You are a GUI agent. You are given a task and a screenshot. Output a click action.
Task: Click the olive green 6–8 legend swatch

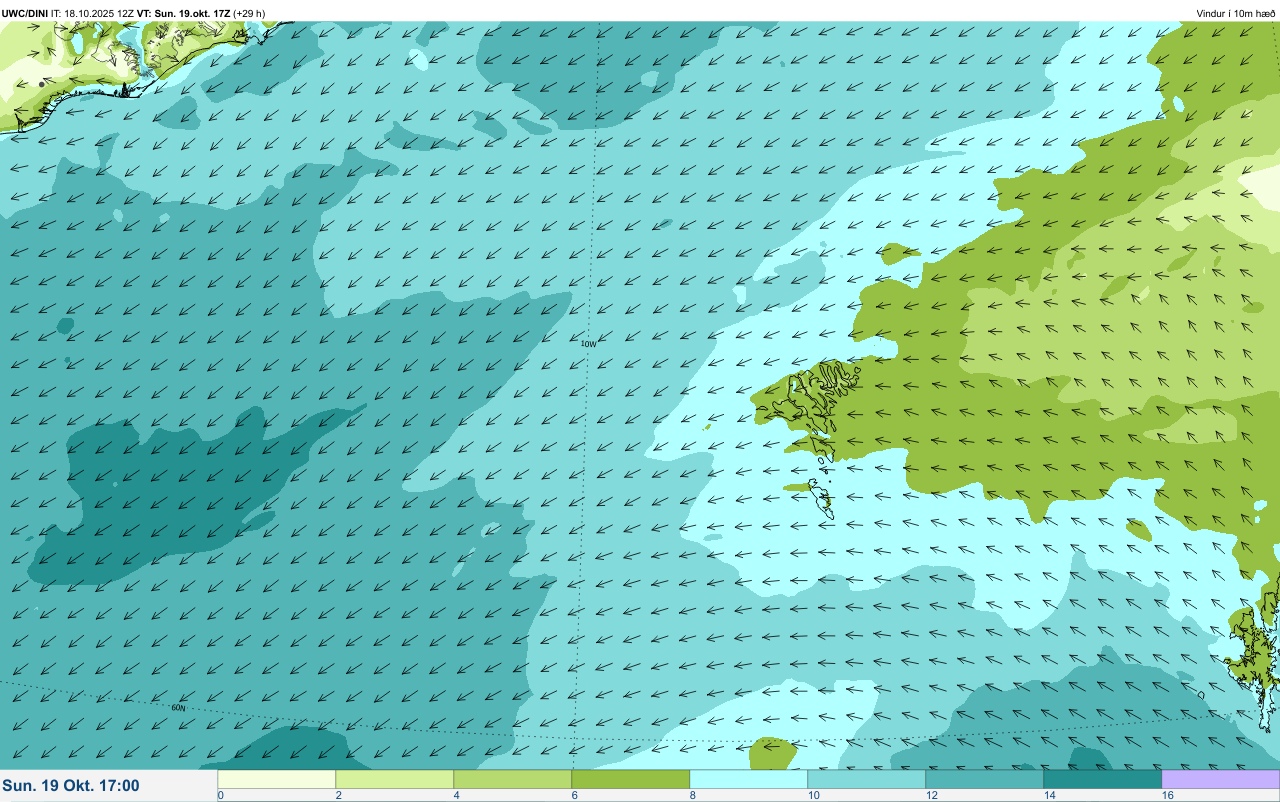point(631,779)
